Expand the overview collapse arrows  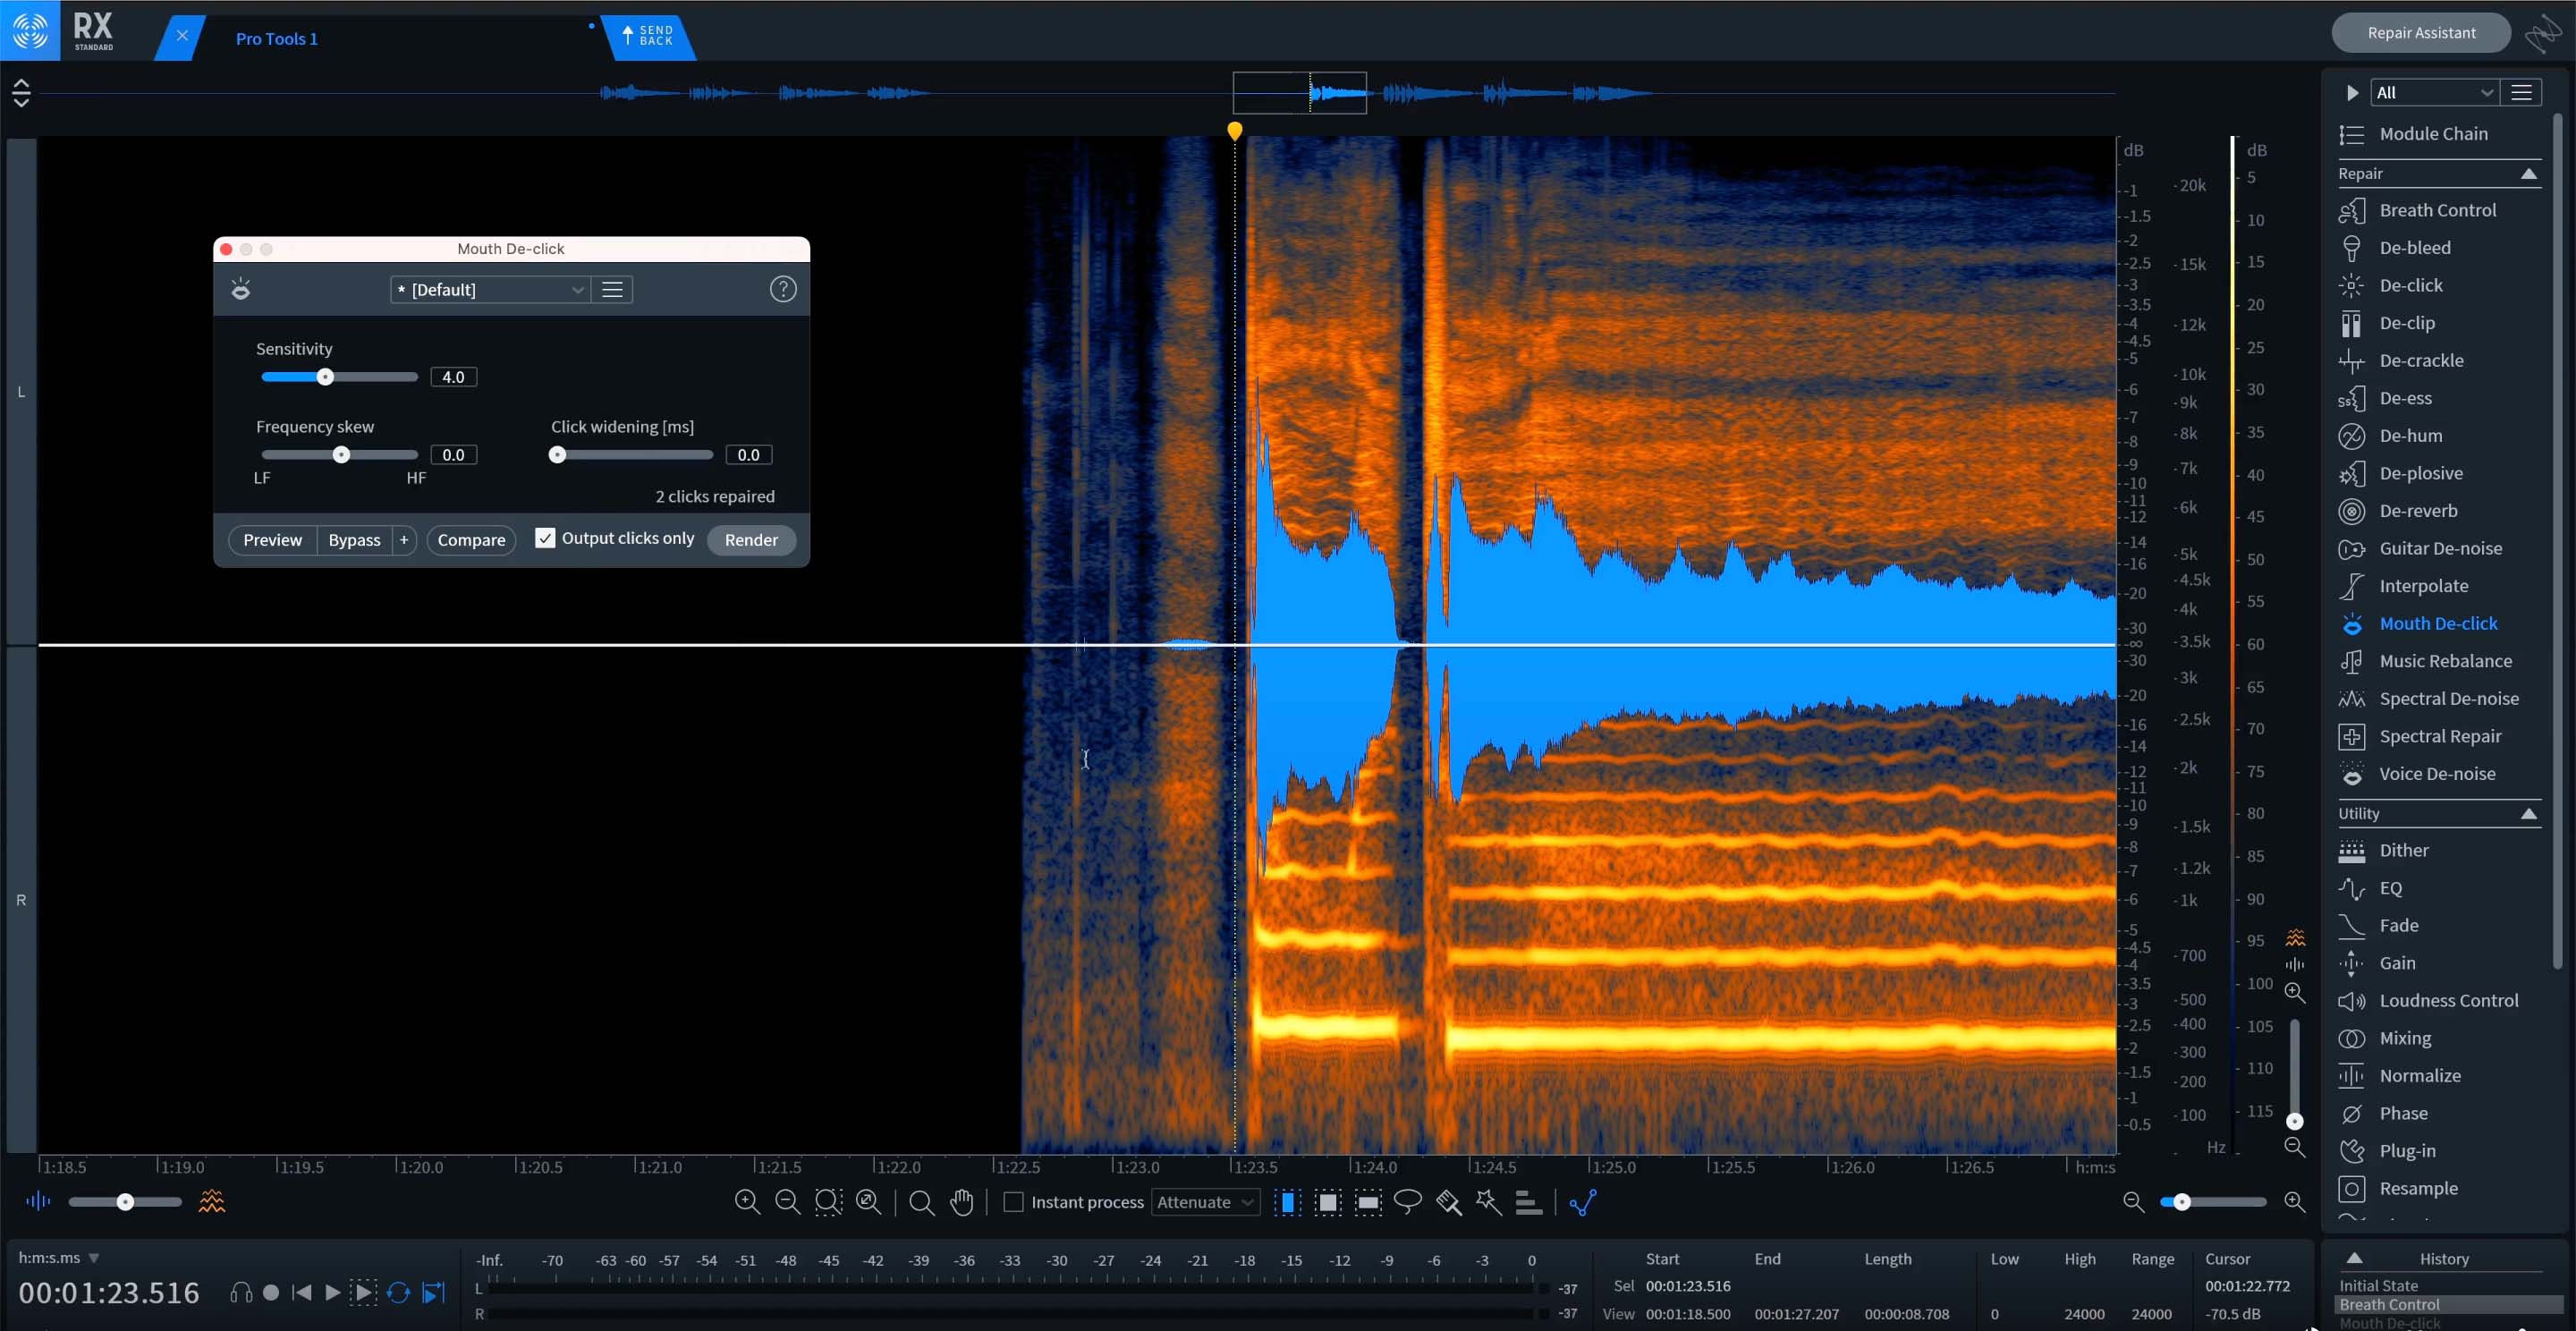click(x=21, y=93)
